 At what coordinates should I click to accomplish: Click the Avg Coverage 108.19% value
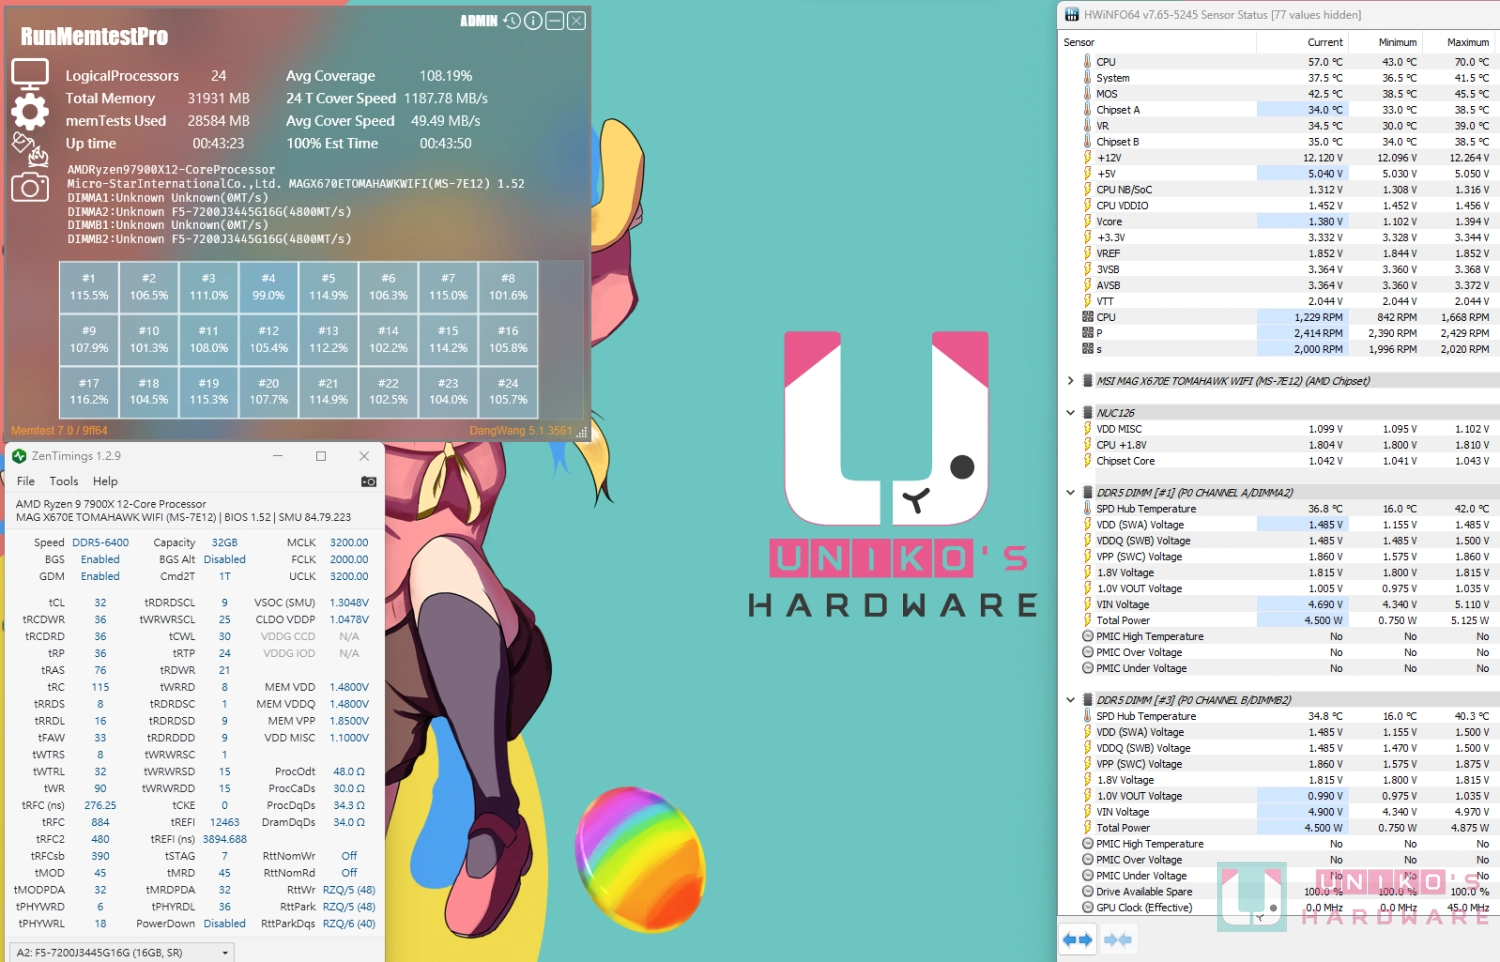[446, 76]
